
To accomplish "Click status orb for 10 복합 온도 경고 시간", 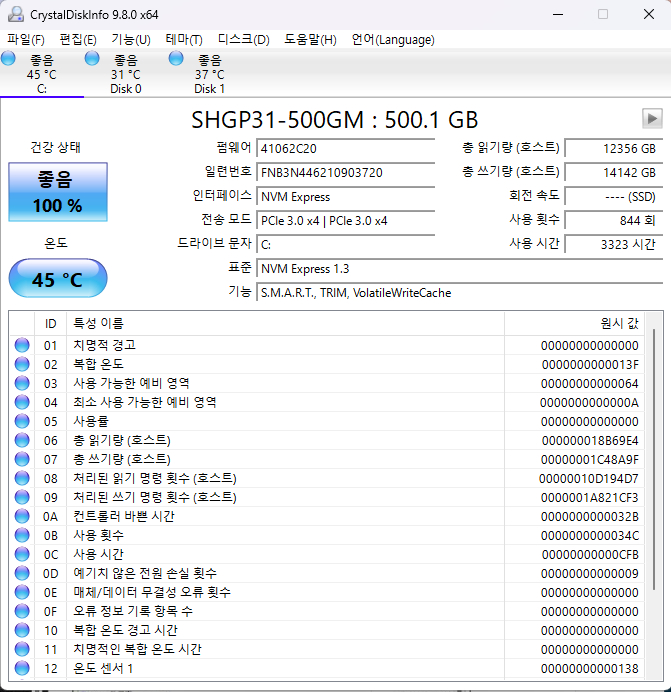I will [x=22, y=630].
